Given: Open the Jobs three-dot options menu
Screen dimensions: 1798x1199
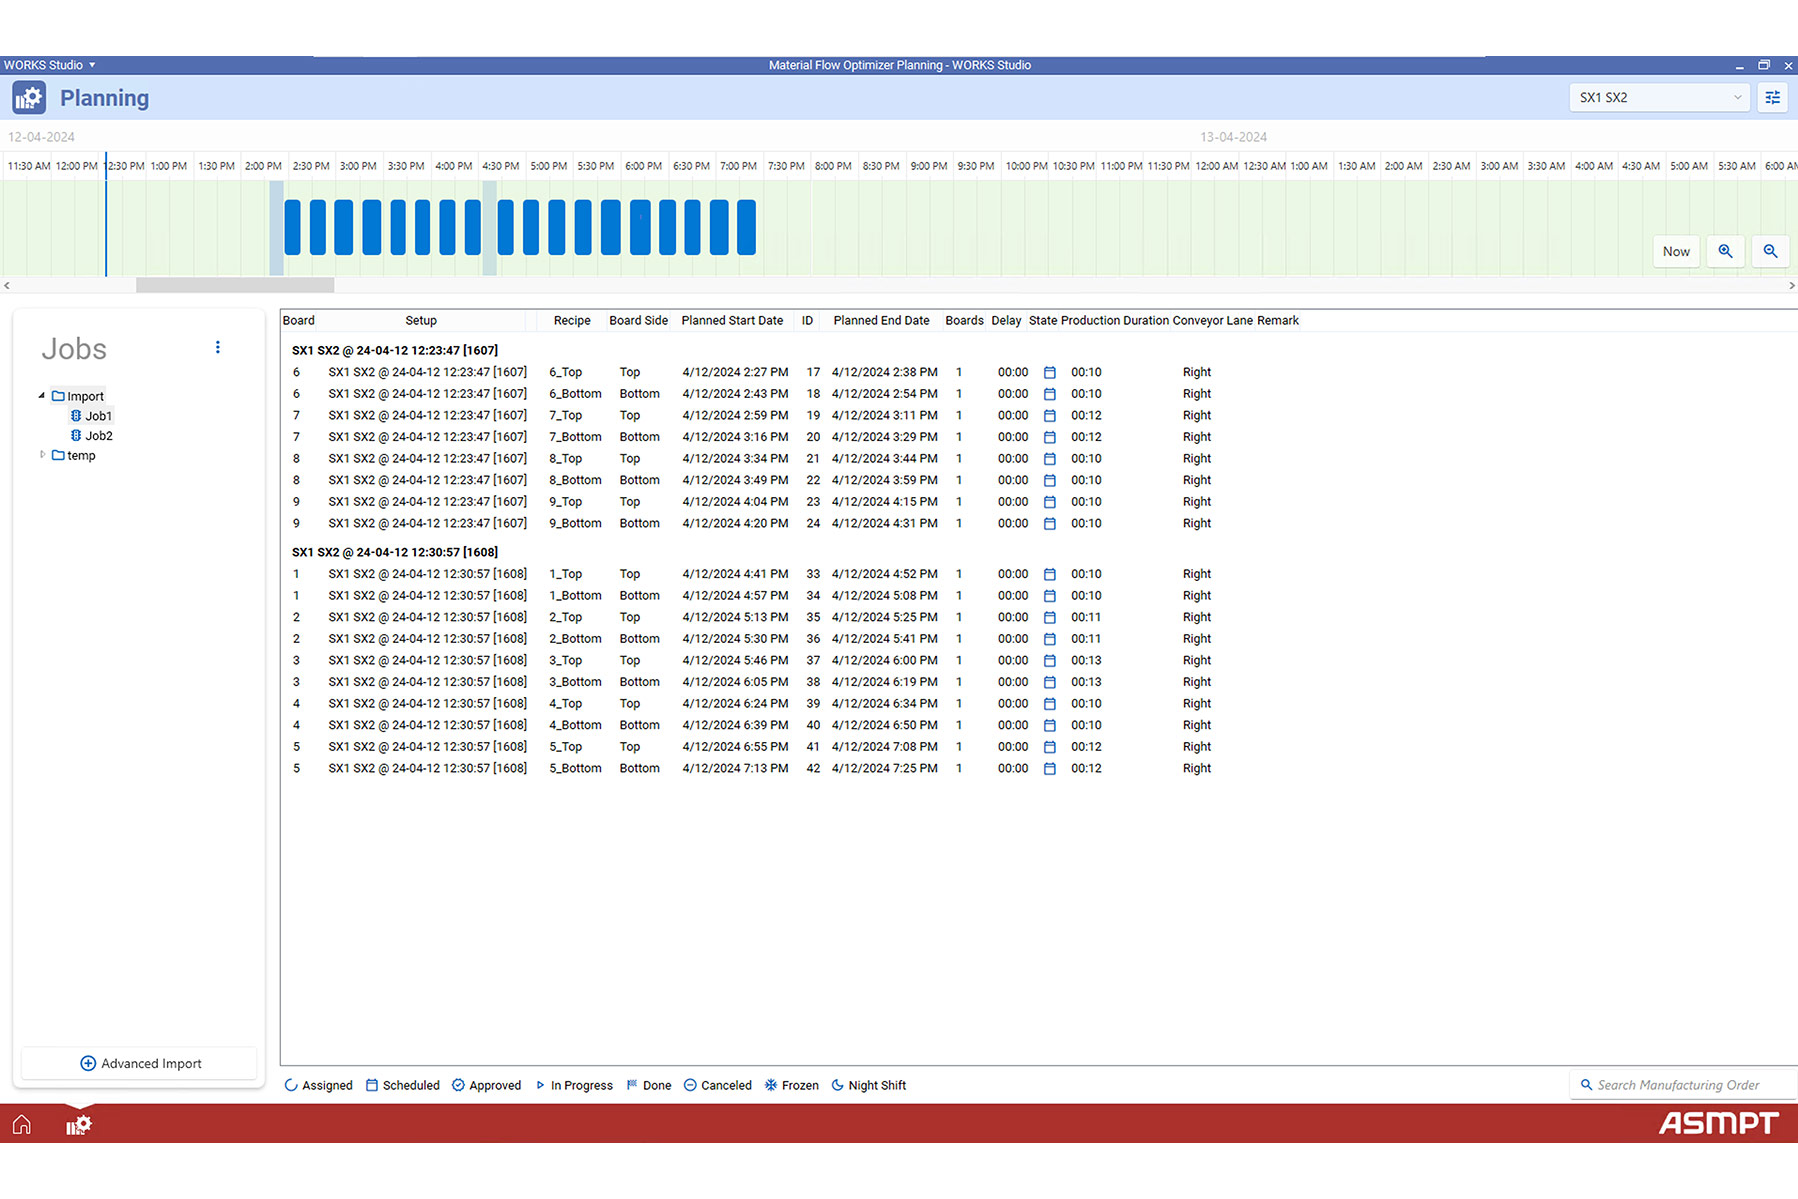Looking at the screenshot, I should click(217, 348).
